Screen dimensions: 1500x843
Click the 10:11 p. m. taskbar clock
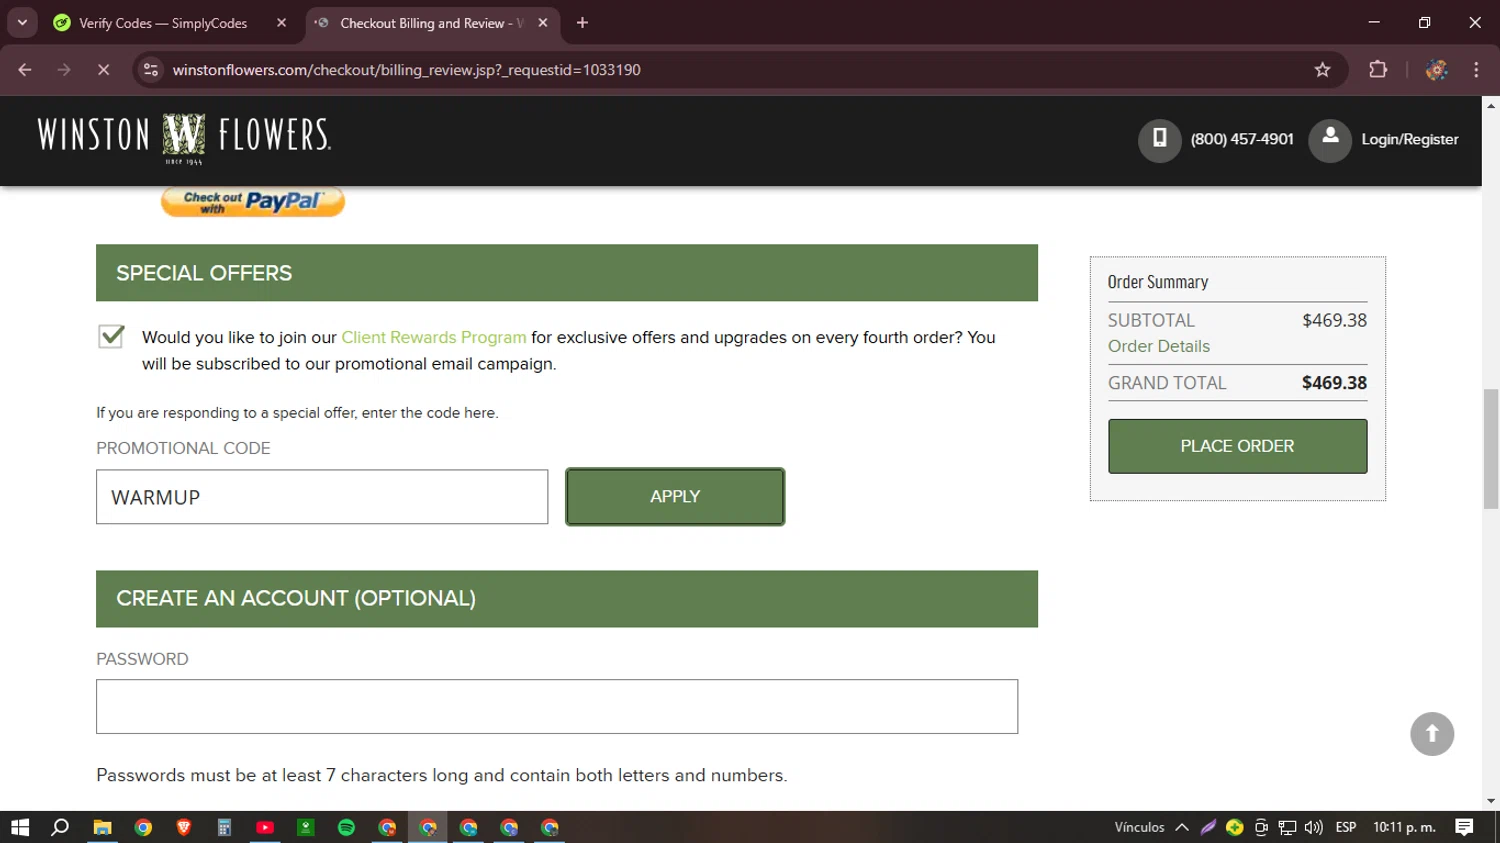1404,827
